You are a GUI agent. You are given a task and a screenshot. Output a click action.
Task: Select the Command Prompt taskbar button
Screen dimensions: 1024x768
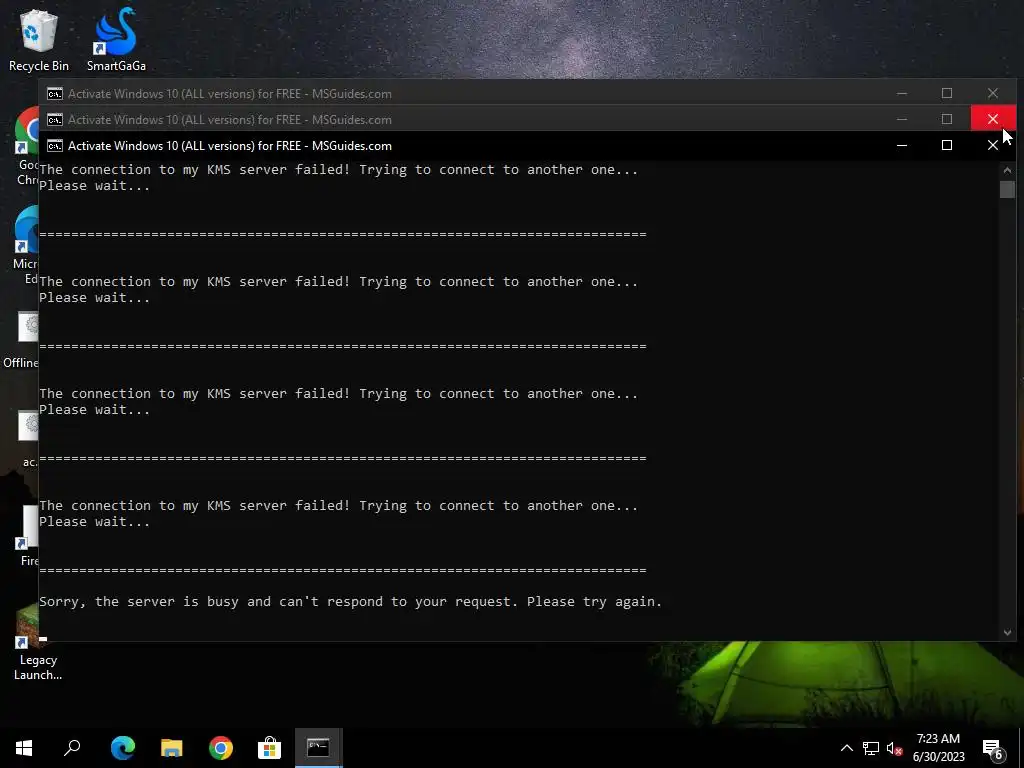pyautogui.click(x=319, y=748)
